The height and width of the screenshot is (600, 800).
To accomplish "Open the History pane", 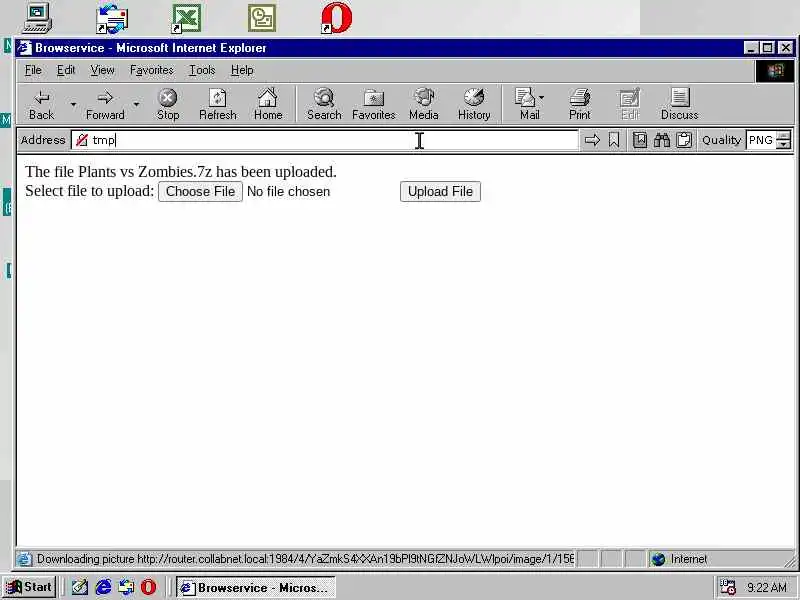I will point(474,105).
